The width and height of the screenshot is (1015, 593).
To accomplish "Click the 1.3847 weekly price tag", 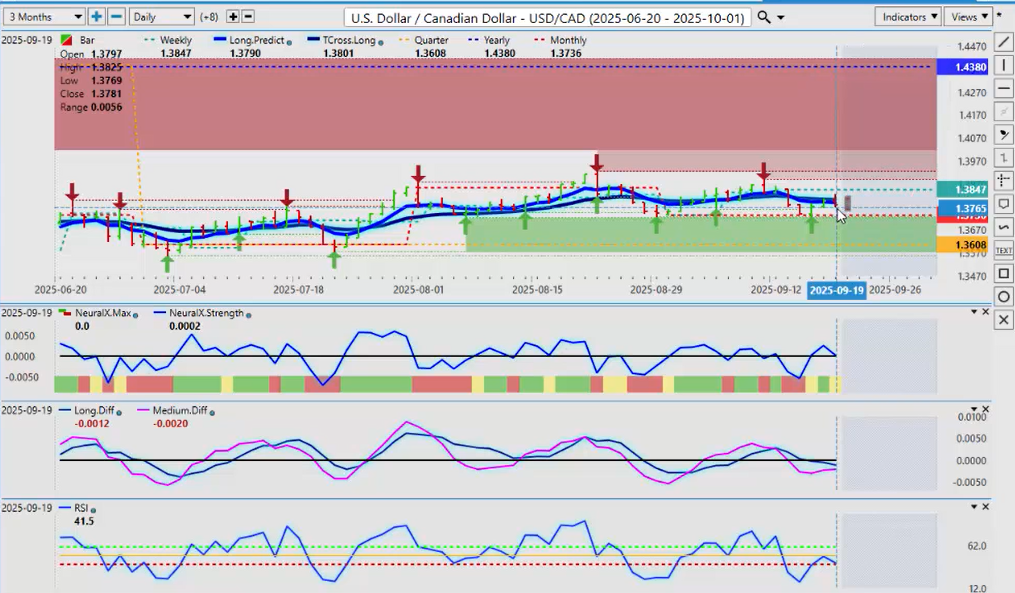I will (x=963, y=189).
